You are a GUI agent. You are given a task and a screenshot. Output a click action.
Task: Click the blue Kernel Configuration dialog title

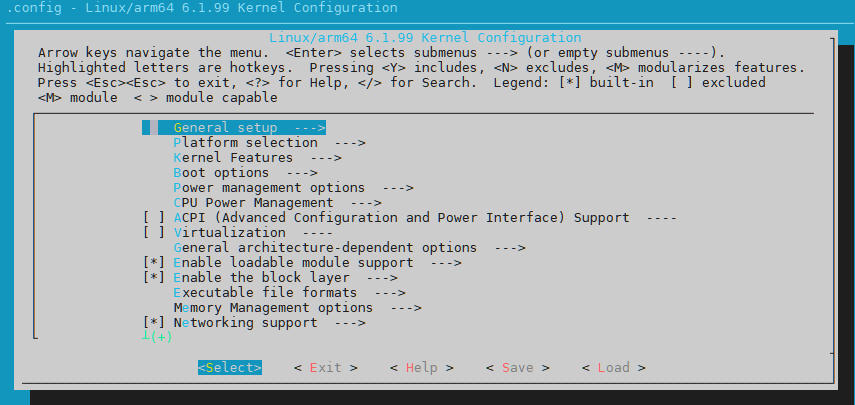(425, 38)
